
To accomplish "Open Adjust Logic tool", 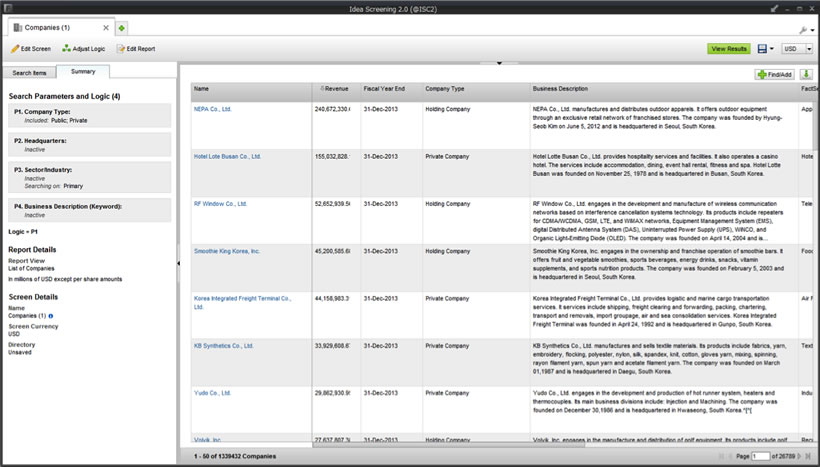I will pyautogui.click(x=84, y=49).
